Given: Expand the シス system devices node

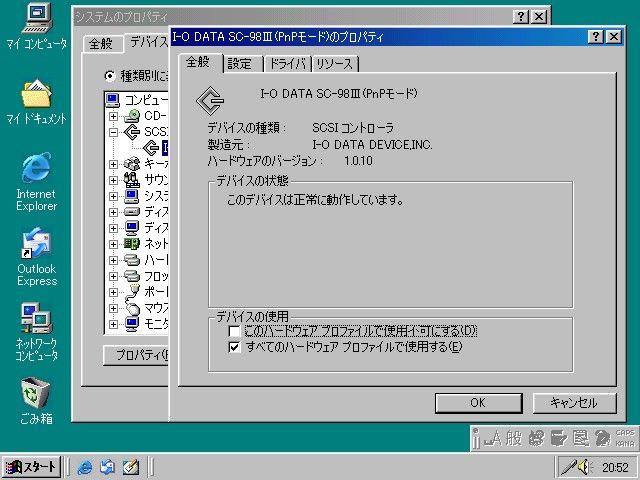Looking at the screenshot, I should [x=113, y=196].
